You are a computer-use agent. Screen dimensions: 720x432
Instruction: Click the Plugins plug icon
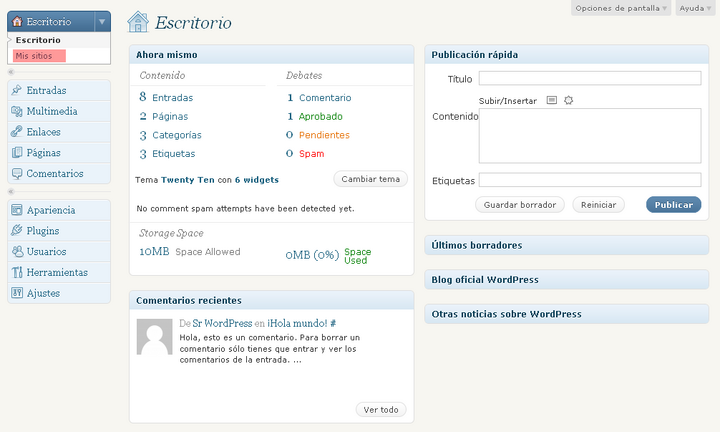(17, 230)
